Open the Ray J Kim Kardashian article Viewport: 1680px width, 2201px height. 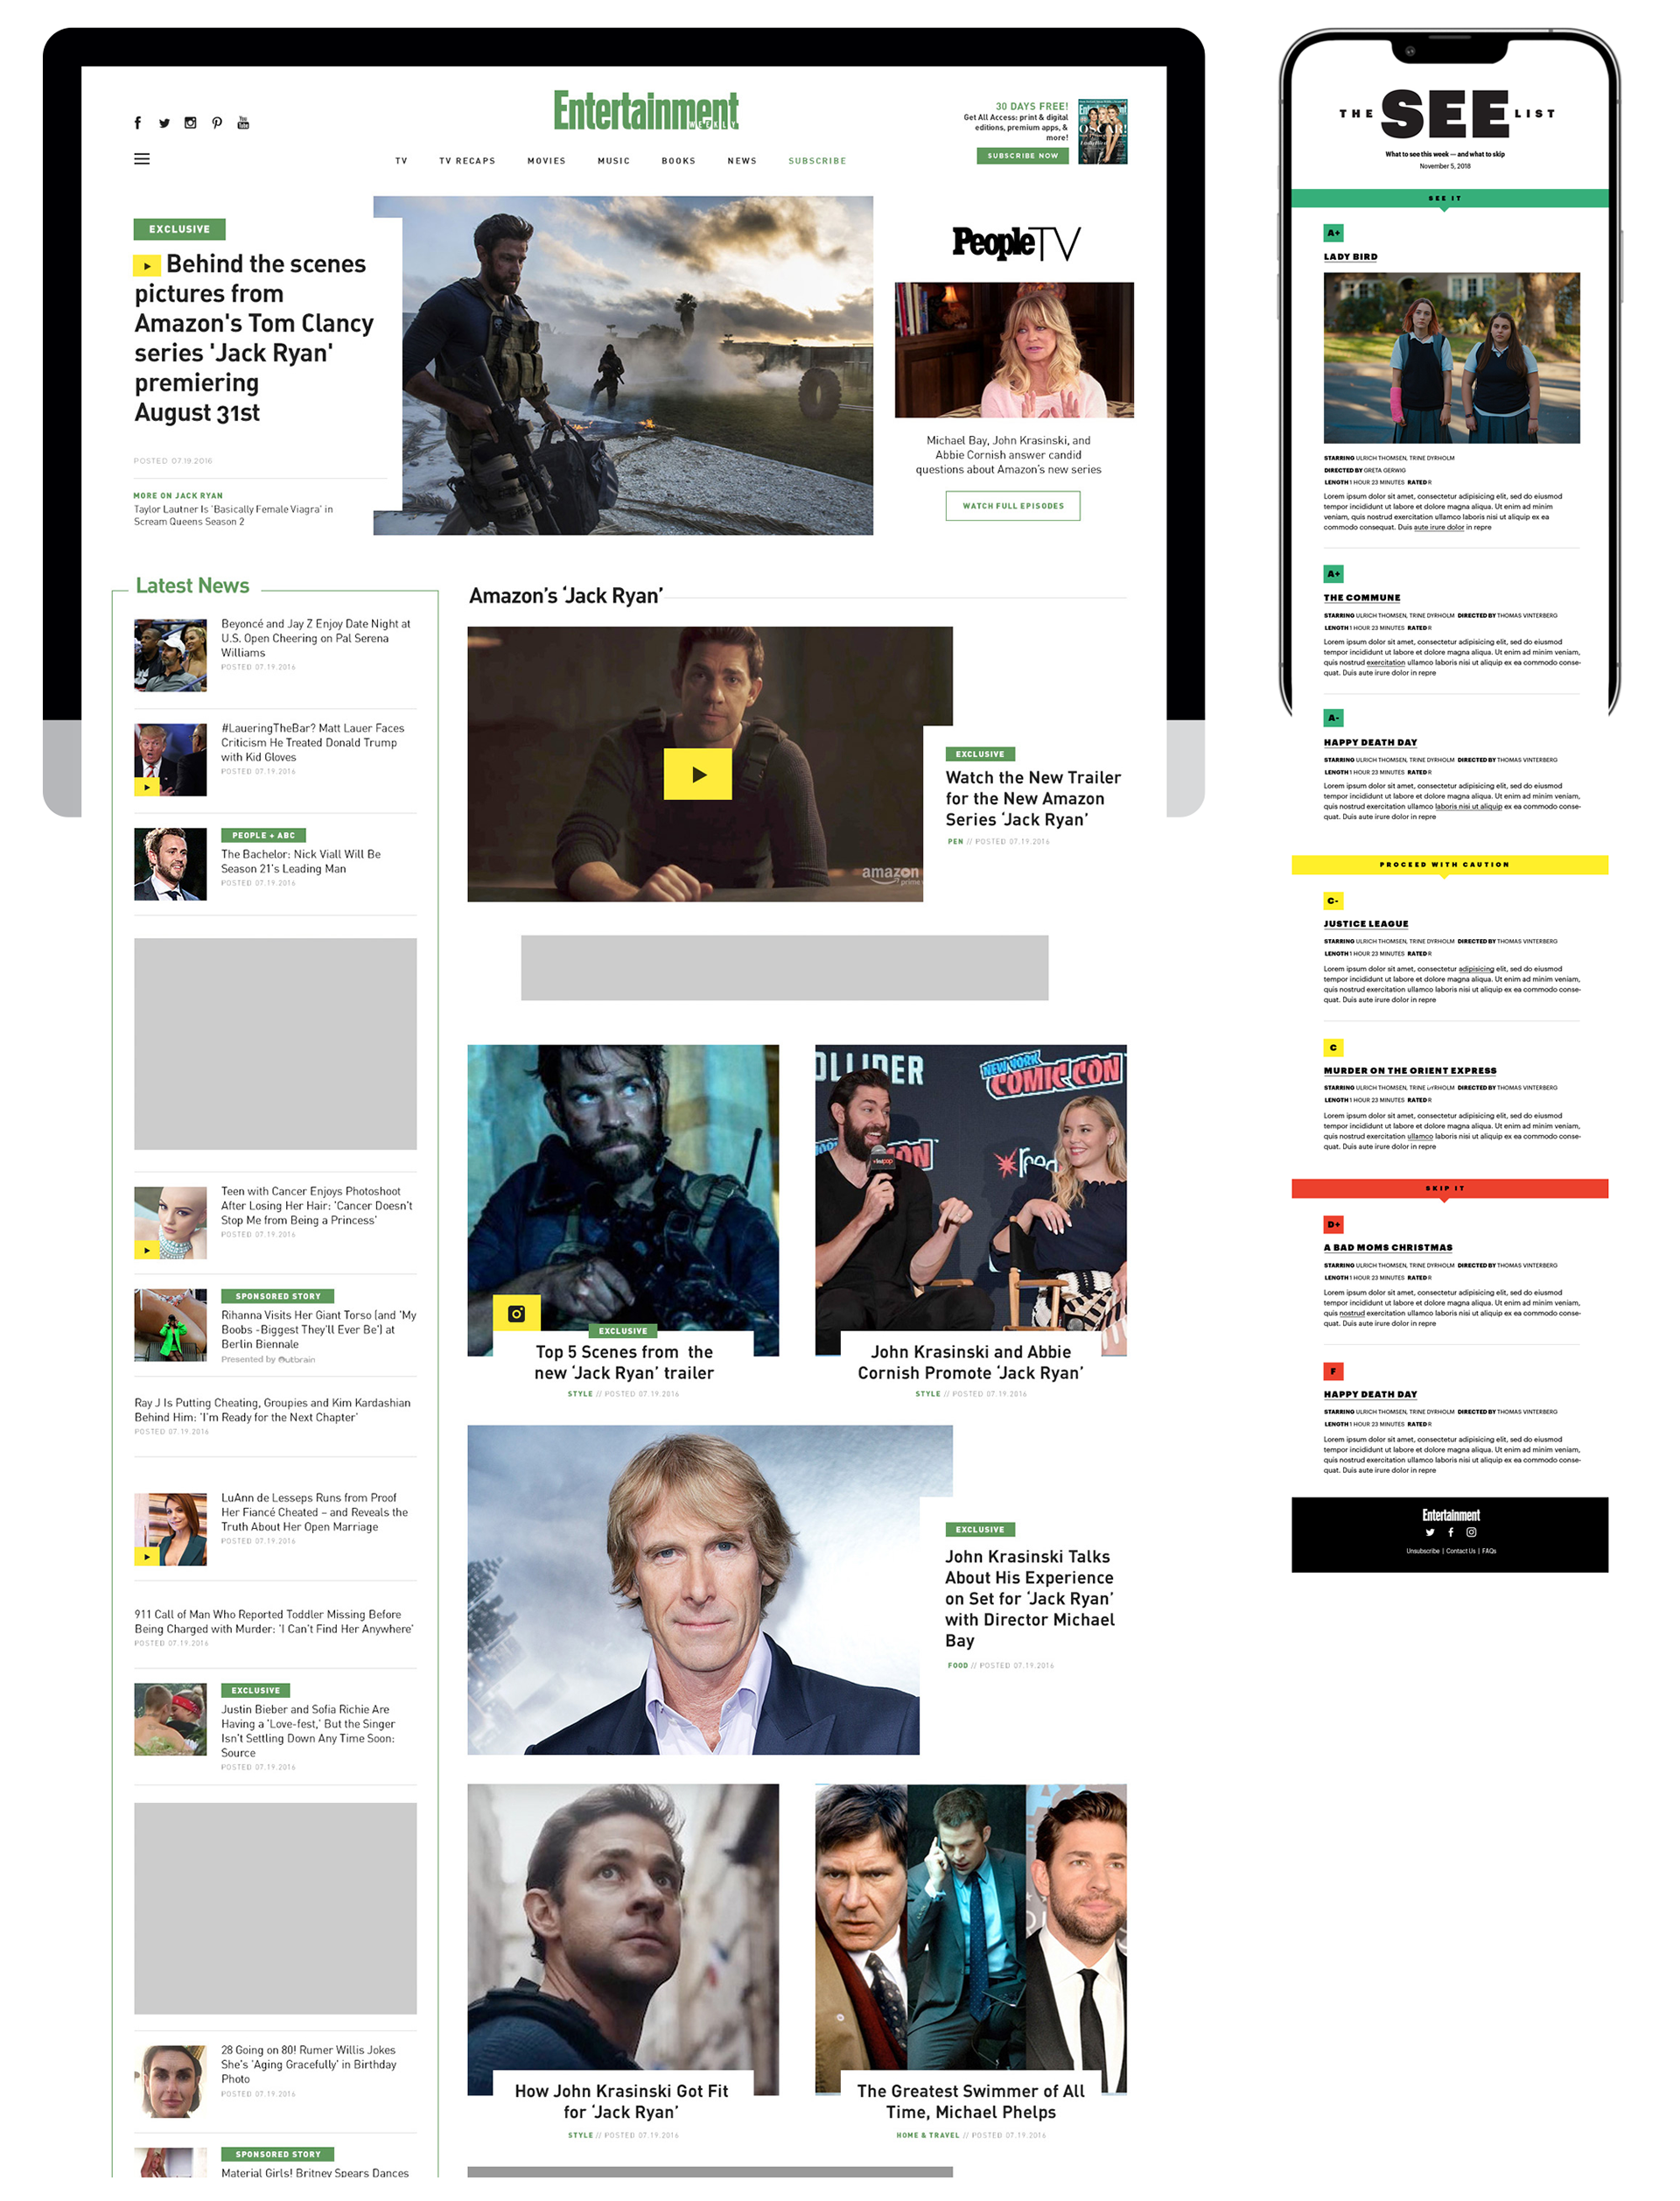[272, 1410]
